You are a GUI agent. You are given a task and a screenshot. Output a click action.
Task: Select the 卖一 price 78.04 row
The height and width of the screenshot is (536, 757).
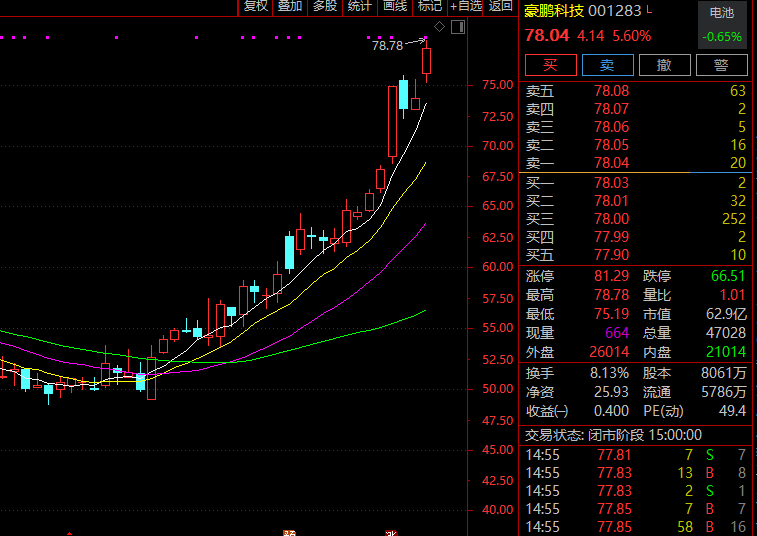[635, 163]
